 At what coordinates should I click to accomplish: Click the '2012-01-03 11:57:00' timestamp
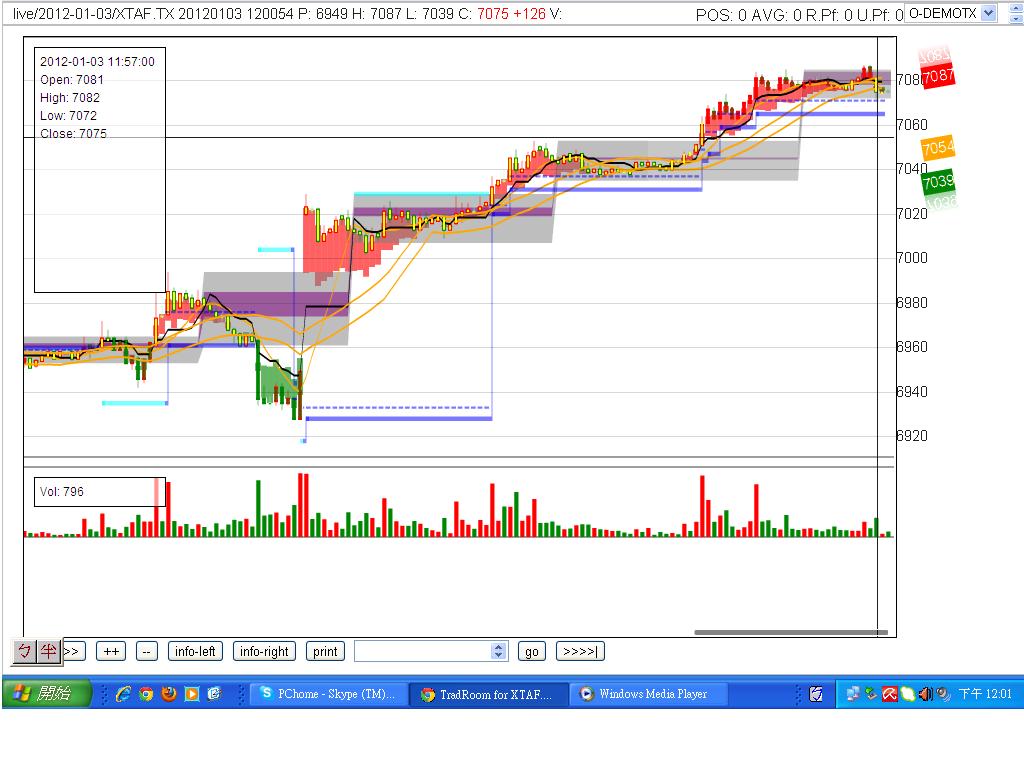(97, 61)
